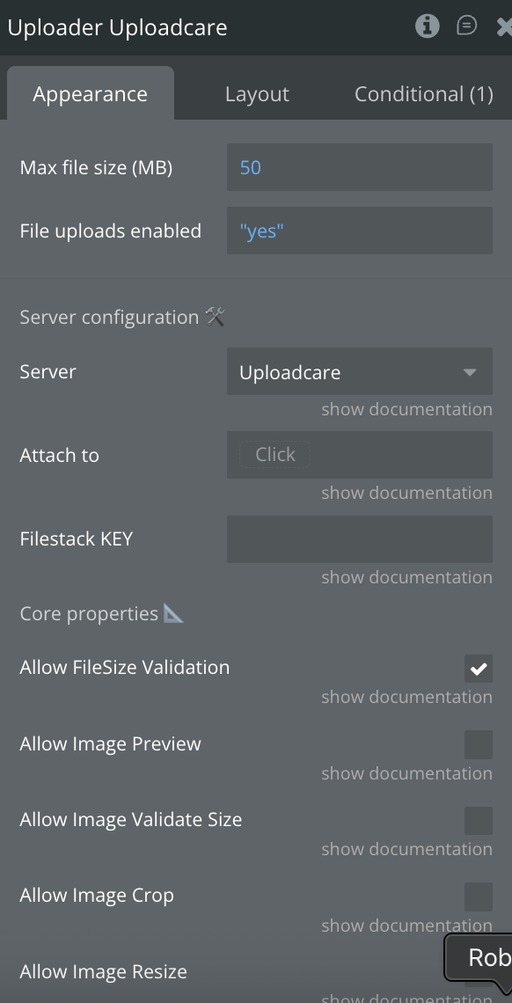Open the Server dropdown showing Uploadcare
This screenshot has height=1003, width=512.
coord(360,372)
